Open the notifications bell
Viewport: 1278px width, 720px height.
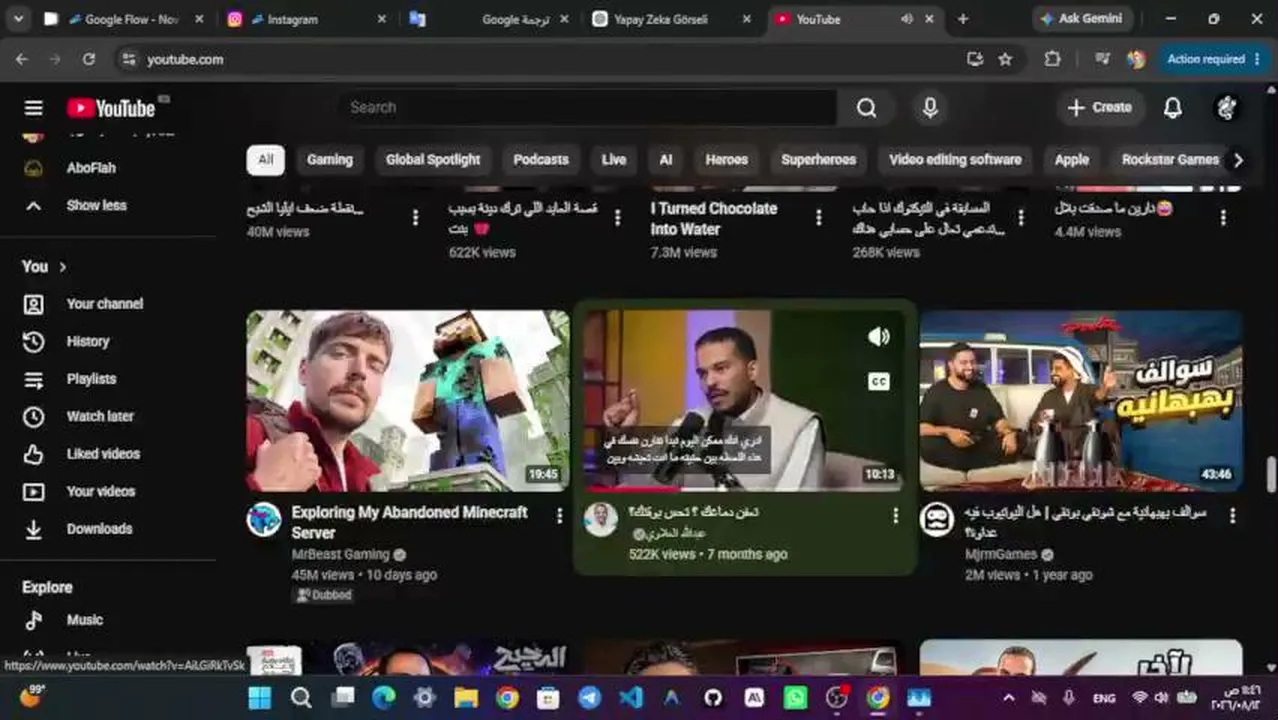1173,108
